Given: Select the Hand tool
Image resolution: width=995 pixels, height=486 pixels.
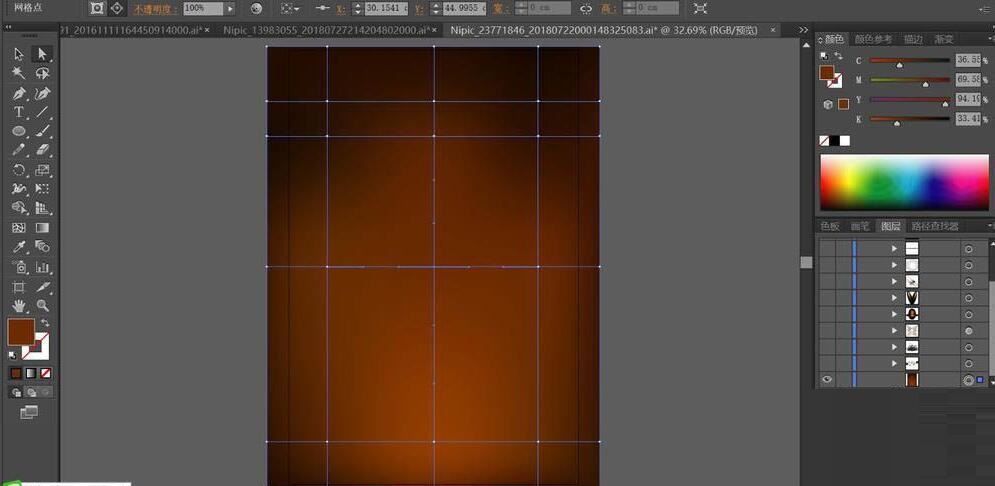Looking at the screenshot, I should (x=19, y=305).
